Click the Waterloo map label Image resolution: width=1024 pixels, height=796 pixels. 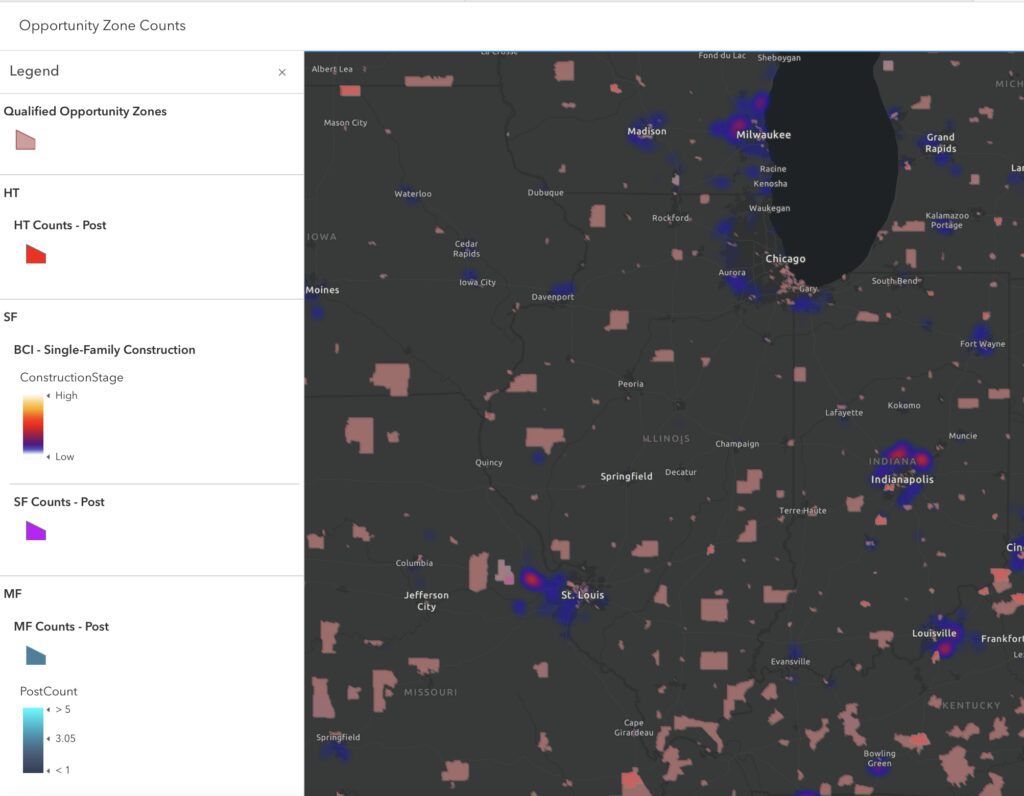[x=413, y=194]
